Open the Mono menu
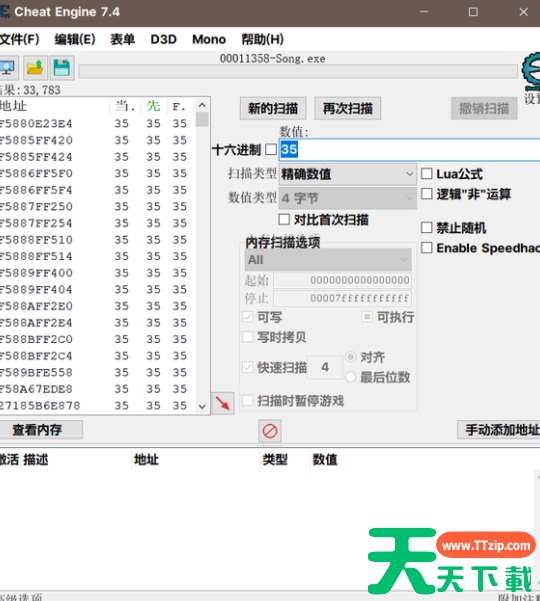 tap(209, 39)
